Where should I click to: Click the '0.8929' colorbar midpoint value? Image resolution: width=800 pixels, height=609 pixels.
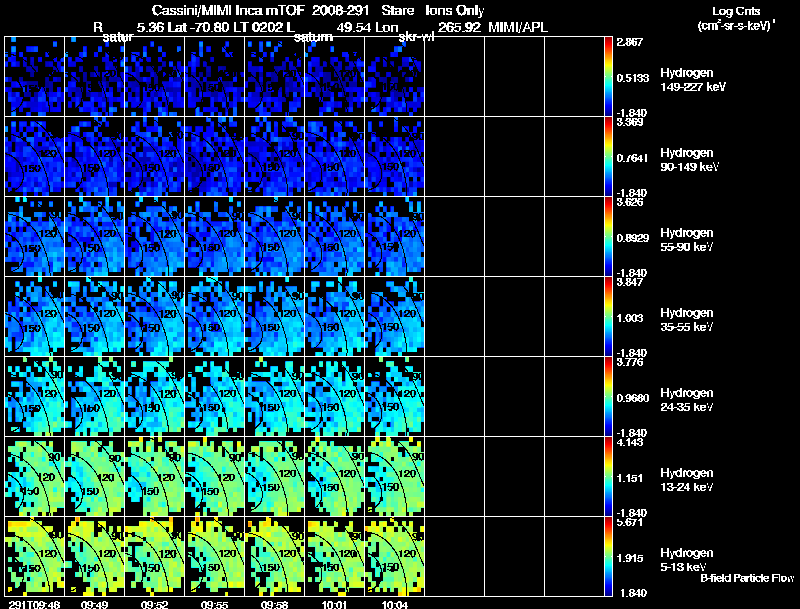[633, 238]
